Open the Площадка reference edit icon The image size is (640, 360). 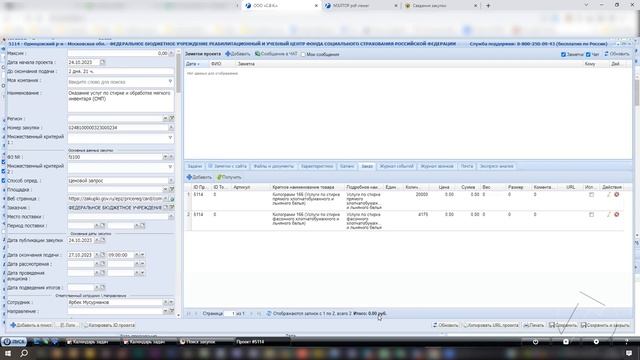(172, 189)
